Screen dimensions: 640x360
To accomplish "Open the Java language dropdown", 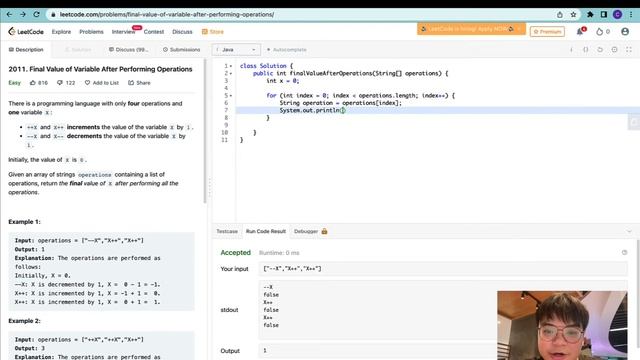I will tap(236, 49).
